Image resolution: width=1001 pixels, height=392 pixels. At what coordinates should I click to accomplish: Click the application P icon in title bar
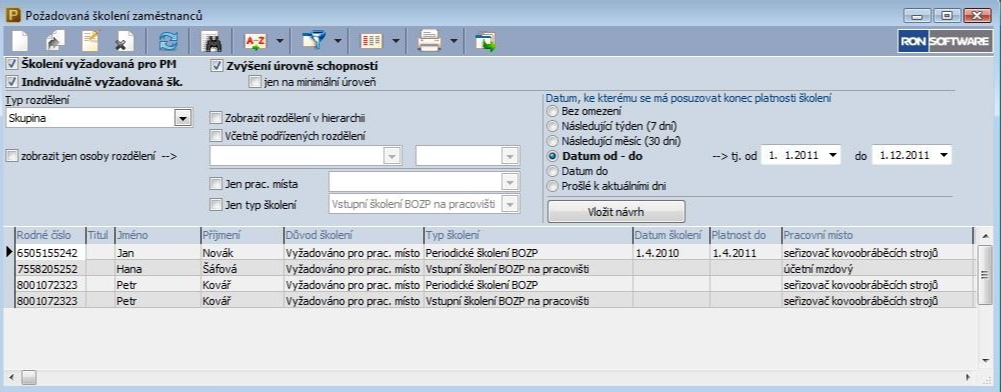[x=12, y=15]
